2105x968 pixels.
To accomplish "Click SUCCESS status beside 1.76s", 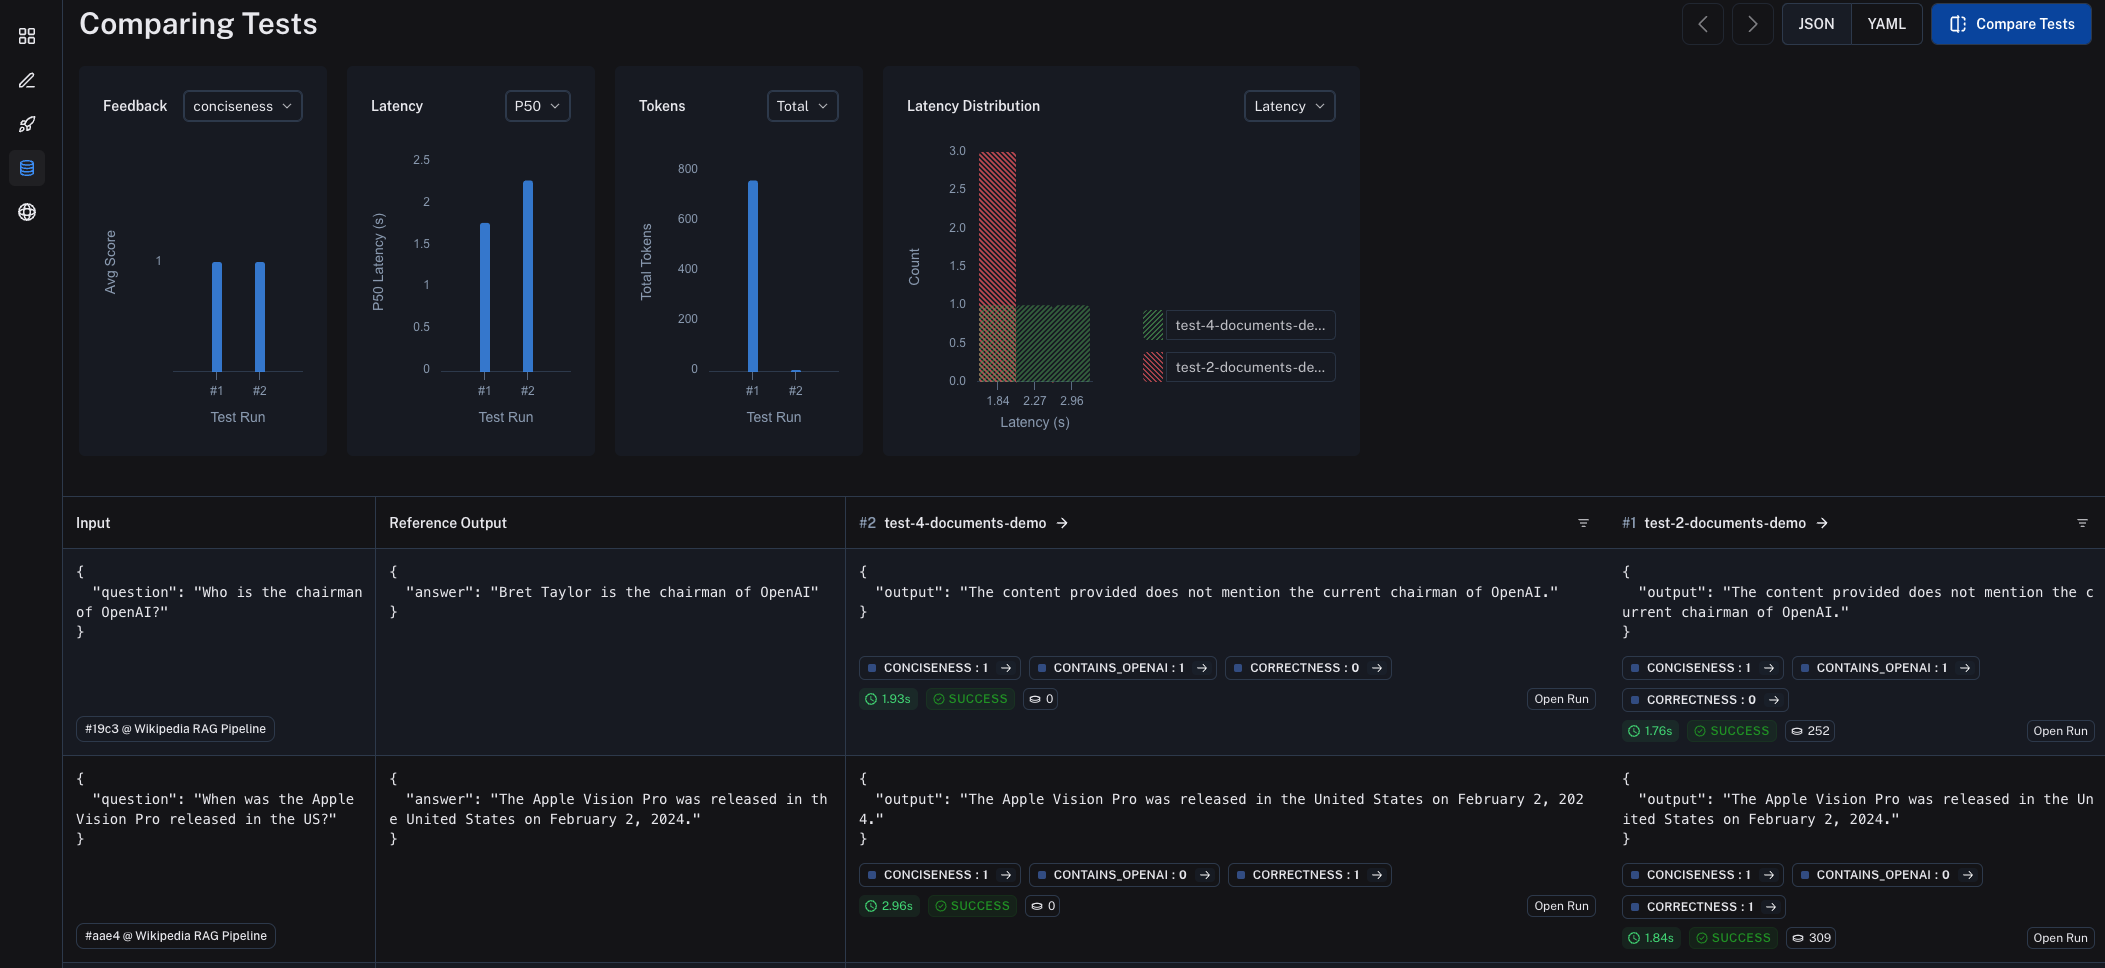I will [x=1732, y=731].
